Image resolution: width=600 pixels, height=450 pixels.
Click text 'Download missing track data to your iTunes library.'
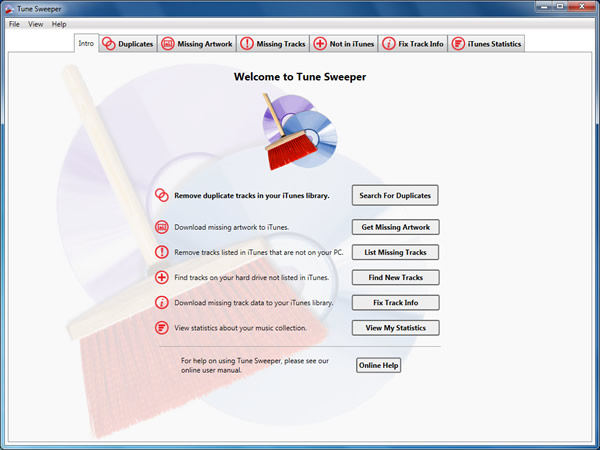coord(254,303)
